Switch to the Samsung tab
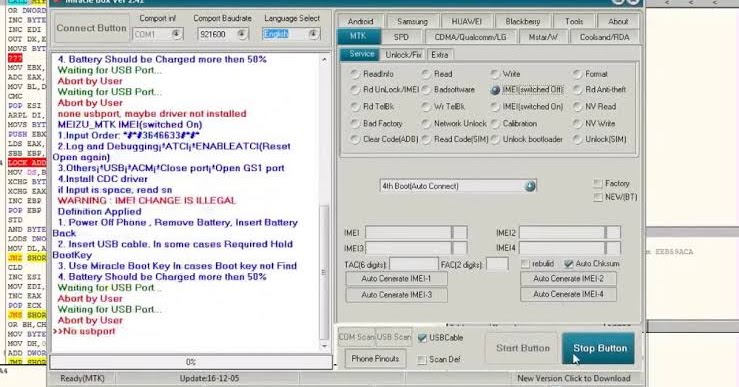This screenshot has height=387, width=739. 412,22
